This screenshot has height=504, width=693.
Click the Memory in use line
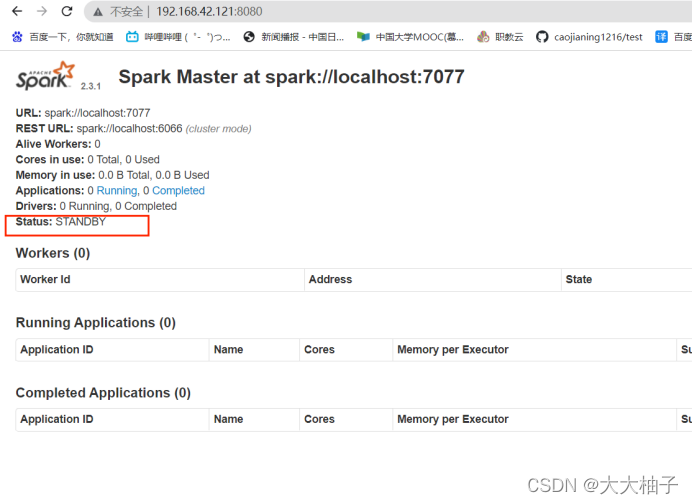click(x=112, y=175)
